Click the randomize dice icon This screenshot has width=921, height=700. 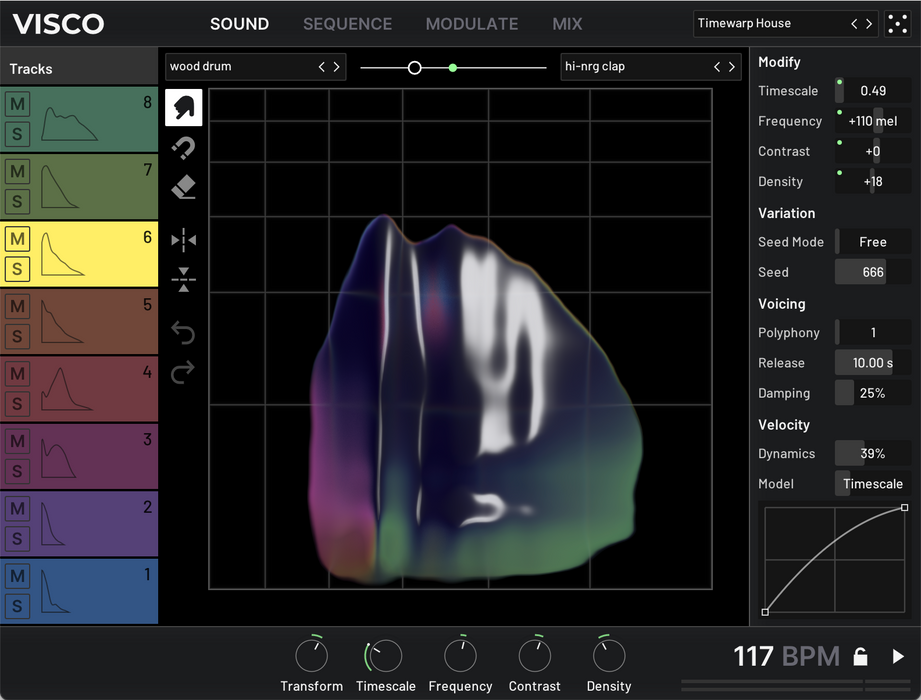(898, 24)
